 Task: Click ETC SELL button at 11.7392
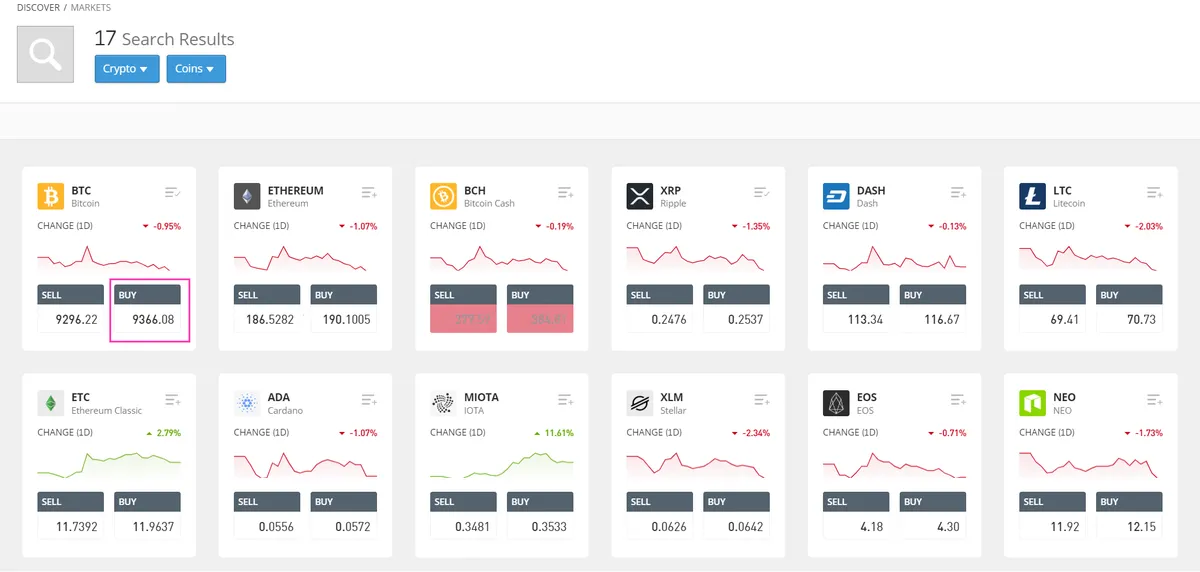71,516
